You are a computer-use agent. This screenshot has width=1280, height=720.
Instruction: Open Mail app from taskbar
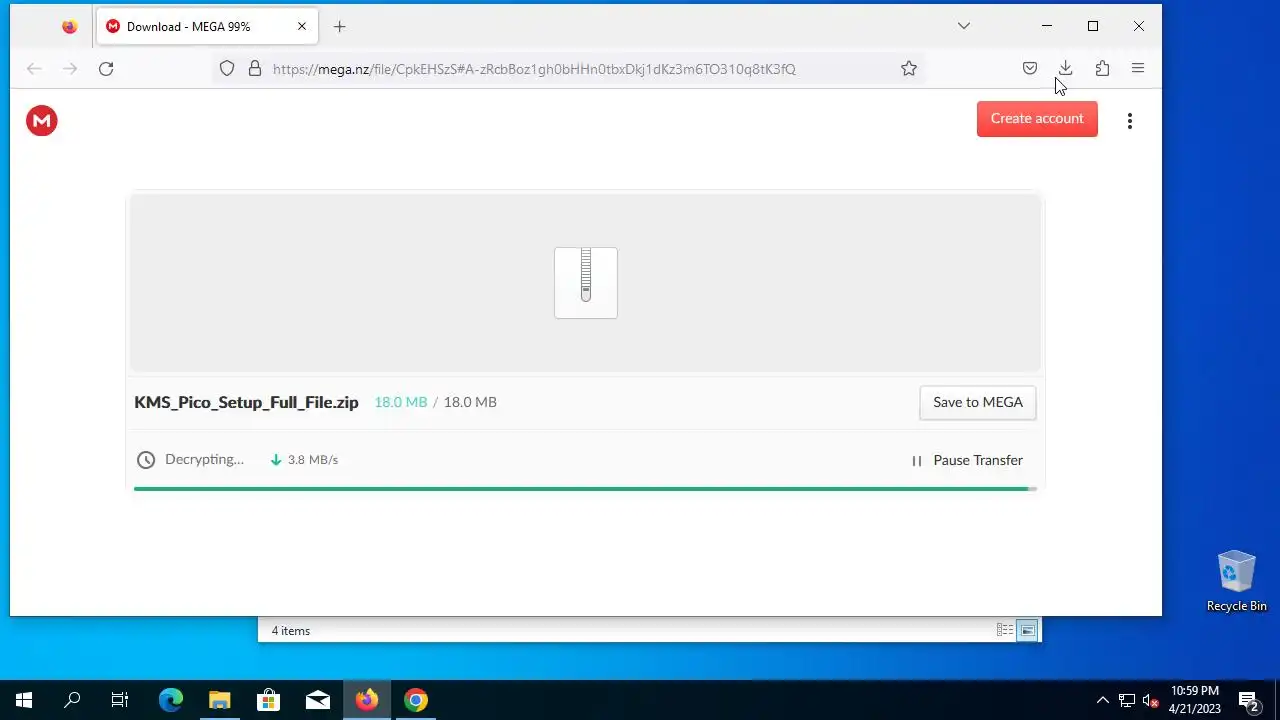(x=318, y=700)
